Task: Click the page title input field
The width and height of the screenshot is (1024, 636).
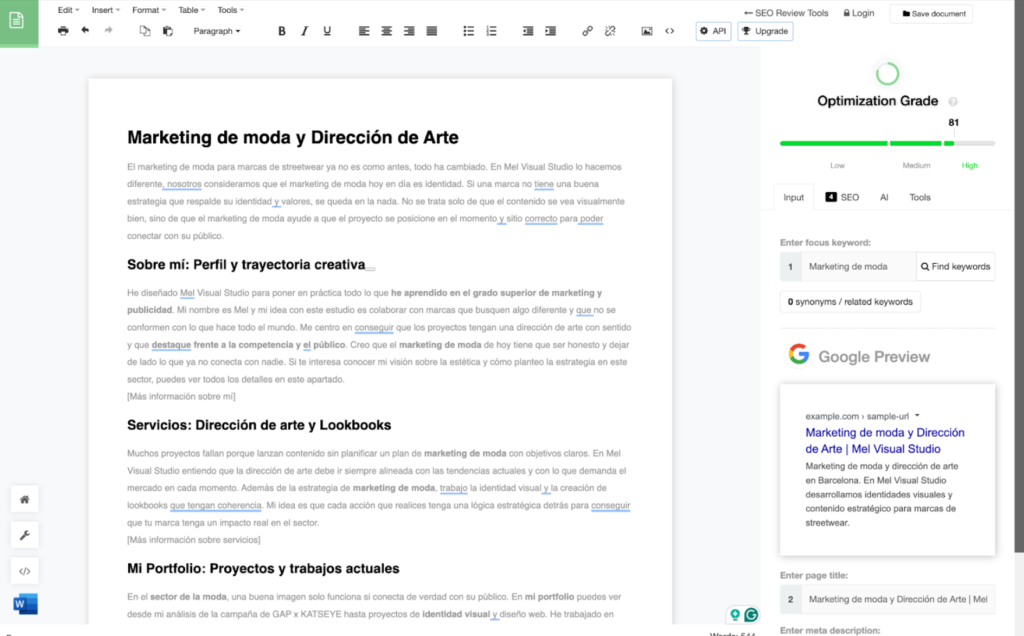Action: pyautogui.click(x=898, y=599)
